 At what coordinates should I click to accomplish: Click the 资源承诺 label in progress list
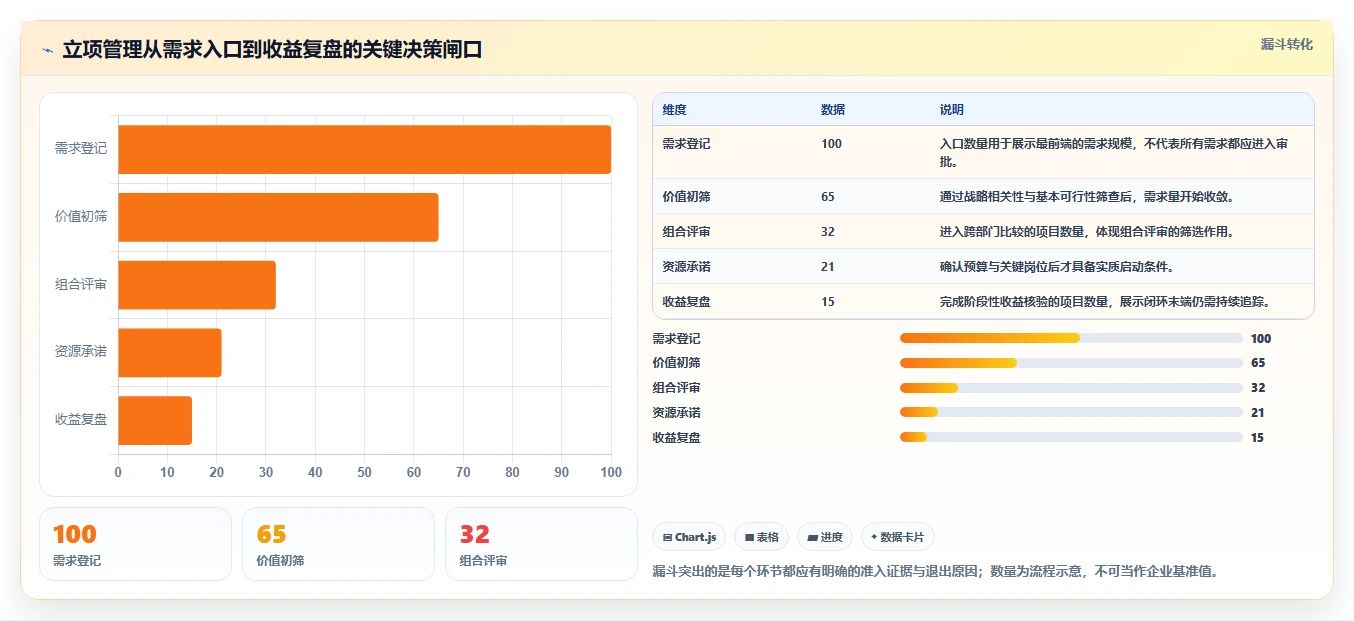[x=677, y=413]
